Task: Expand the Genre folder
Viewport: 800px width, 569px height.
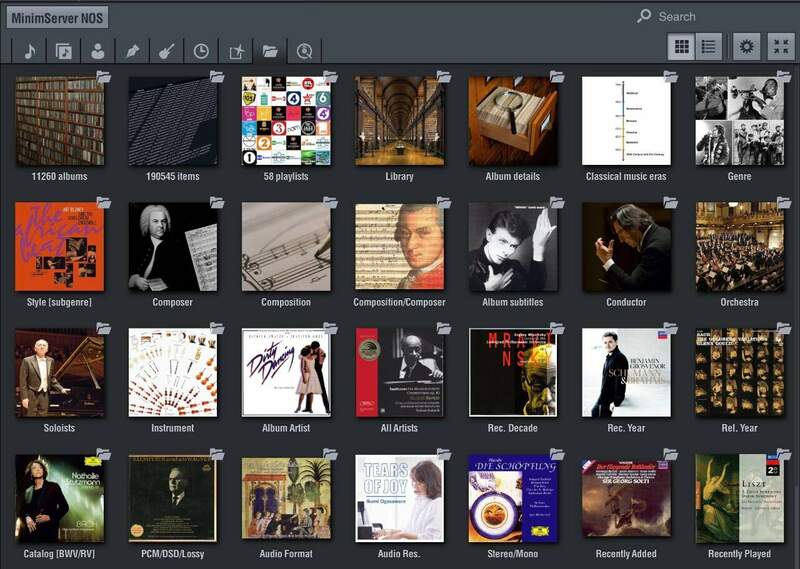Action: click(739, 121)
